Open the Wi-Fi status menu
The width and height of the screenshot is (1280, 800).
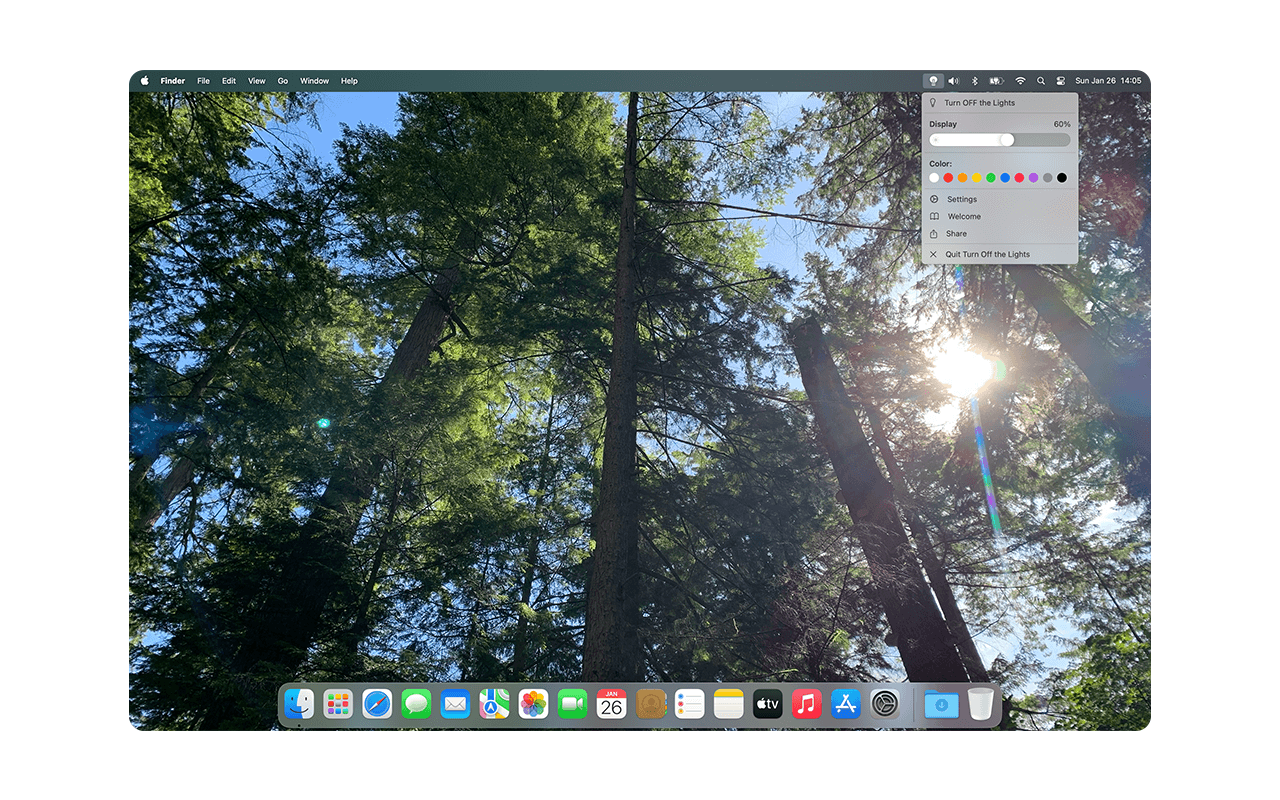click(x=1020, y=81)
